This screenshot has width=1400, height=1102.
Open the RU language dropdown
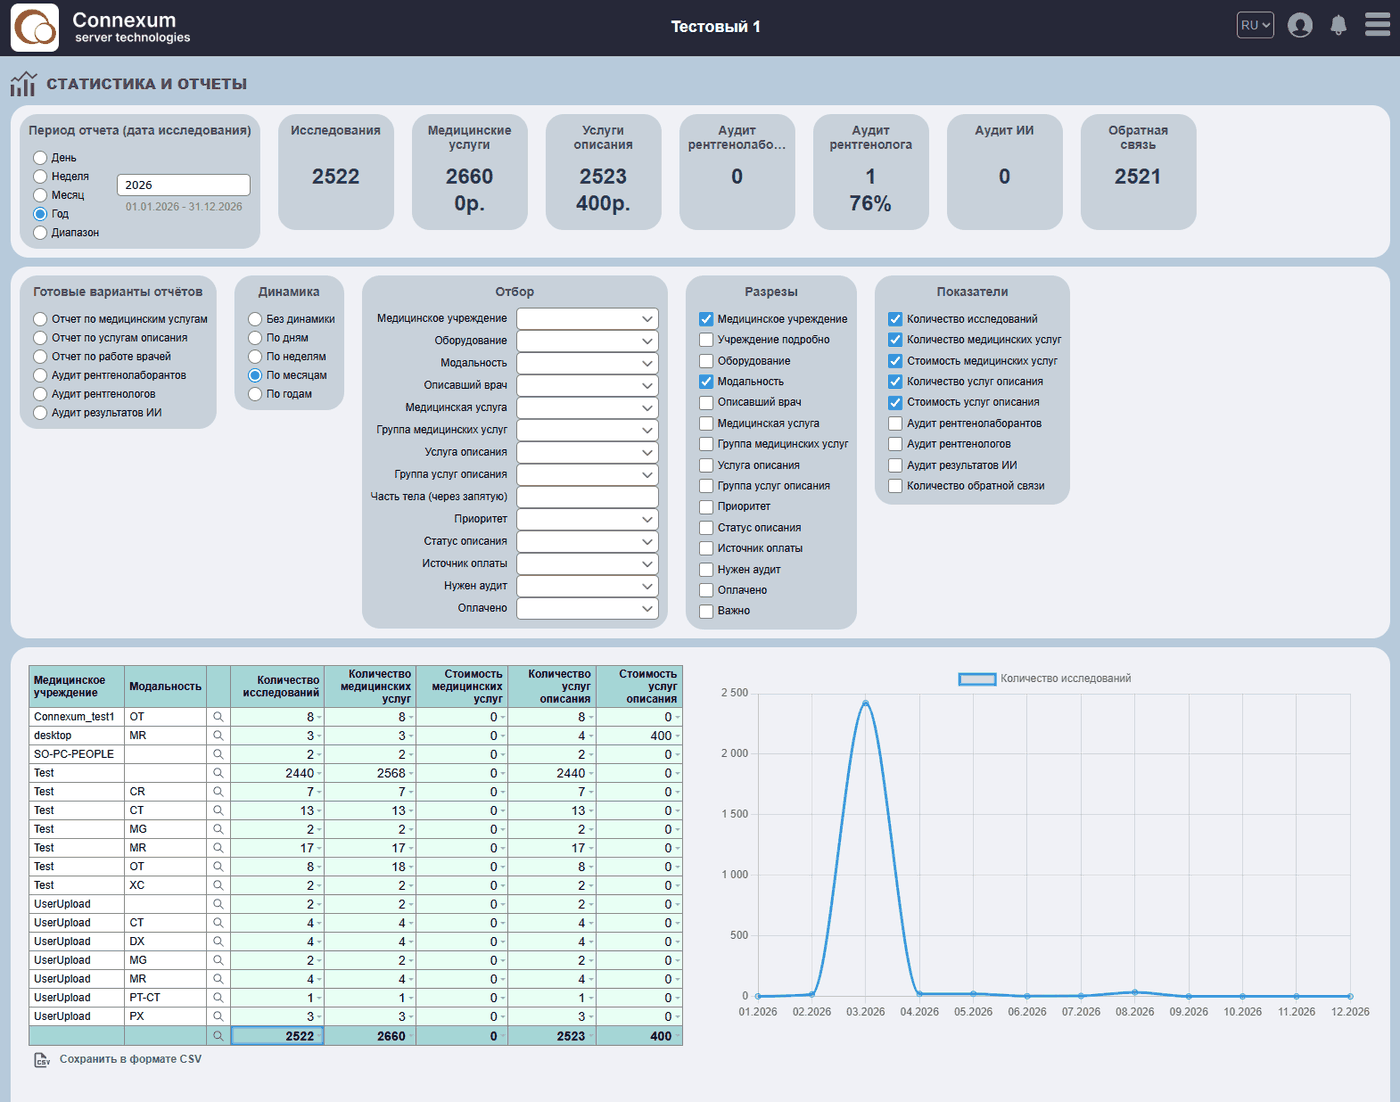pos(1255,25)
